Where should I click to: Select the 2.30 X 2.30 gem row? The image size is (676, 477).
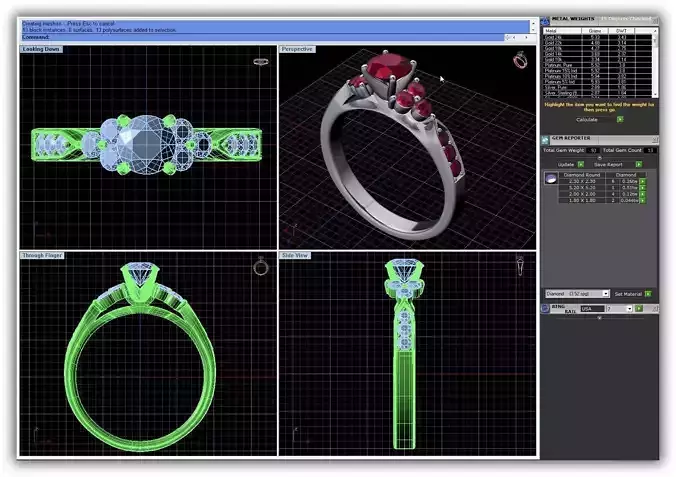599,182
